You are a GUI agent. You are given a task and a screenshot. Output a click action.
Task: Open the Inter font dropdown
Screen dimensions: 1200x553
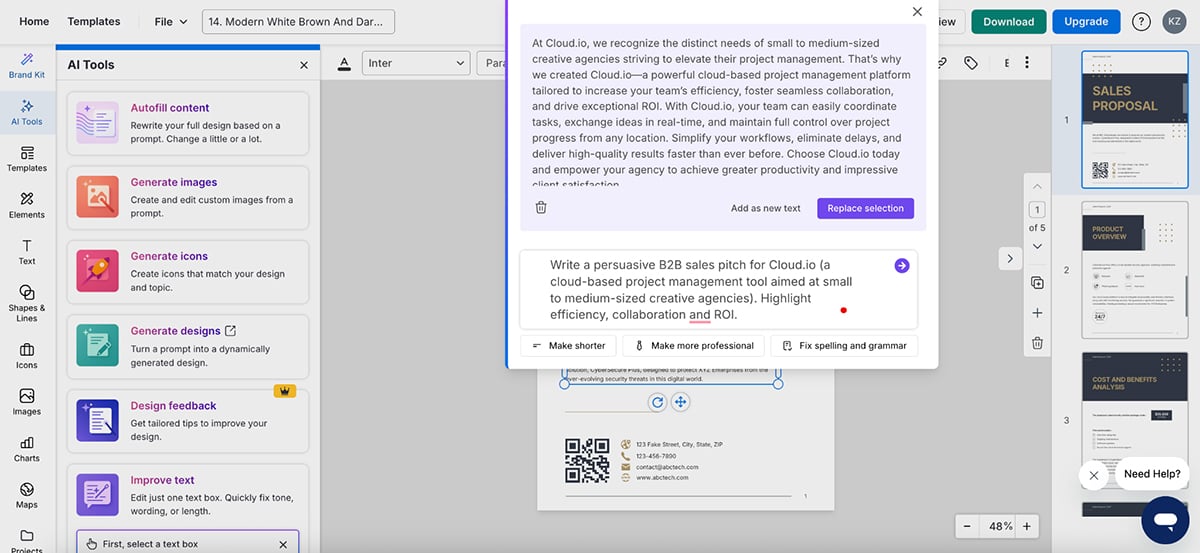click(x=415, y=63)
